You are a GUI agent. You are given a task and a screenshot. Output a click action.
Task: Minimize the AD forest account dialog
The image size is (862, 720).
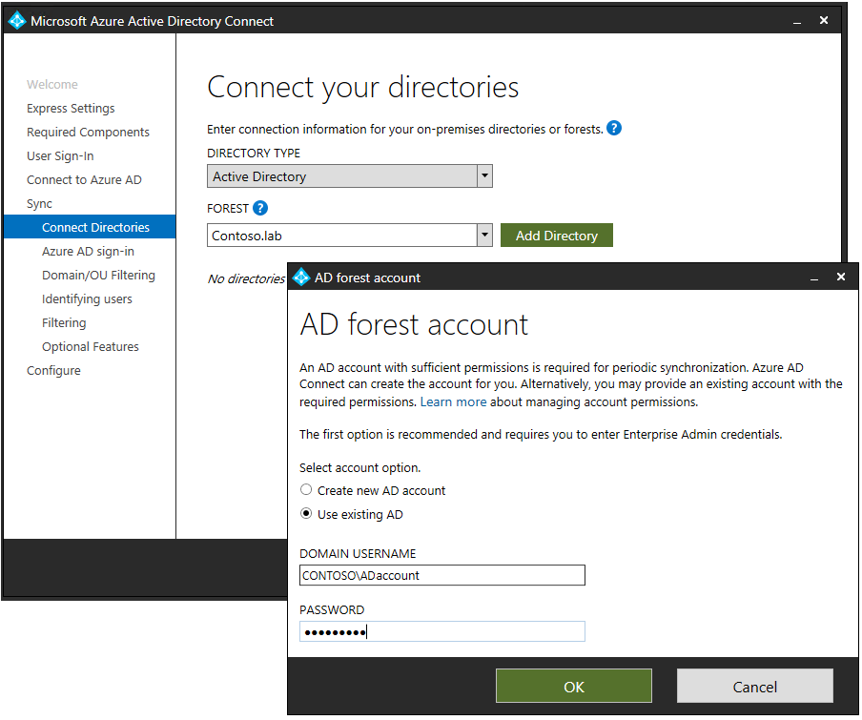[x=813, y=277]
